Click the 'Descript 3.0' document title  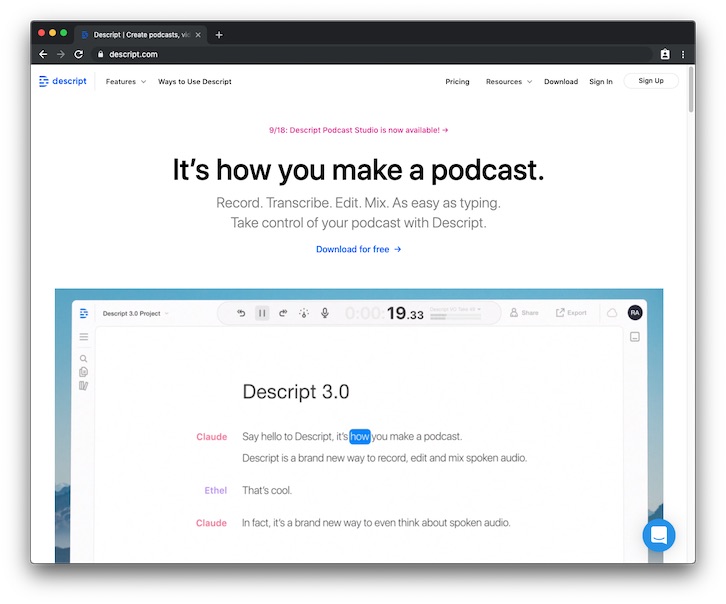tap(296, 392)
